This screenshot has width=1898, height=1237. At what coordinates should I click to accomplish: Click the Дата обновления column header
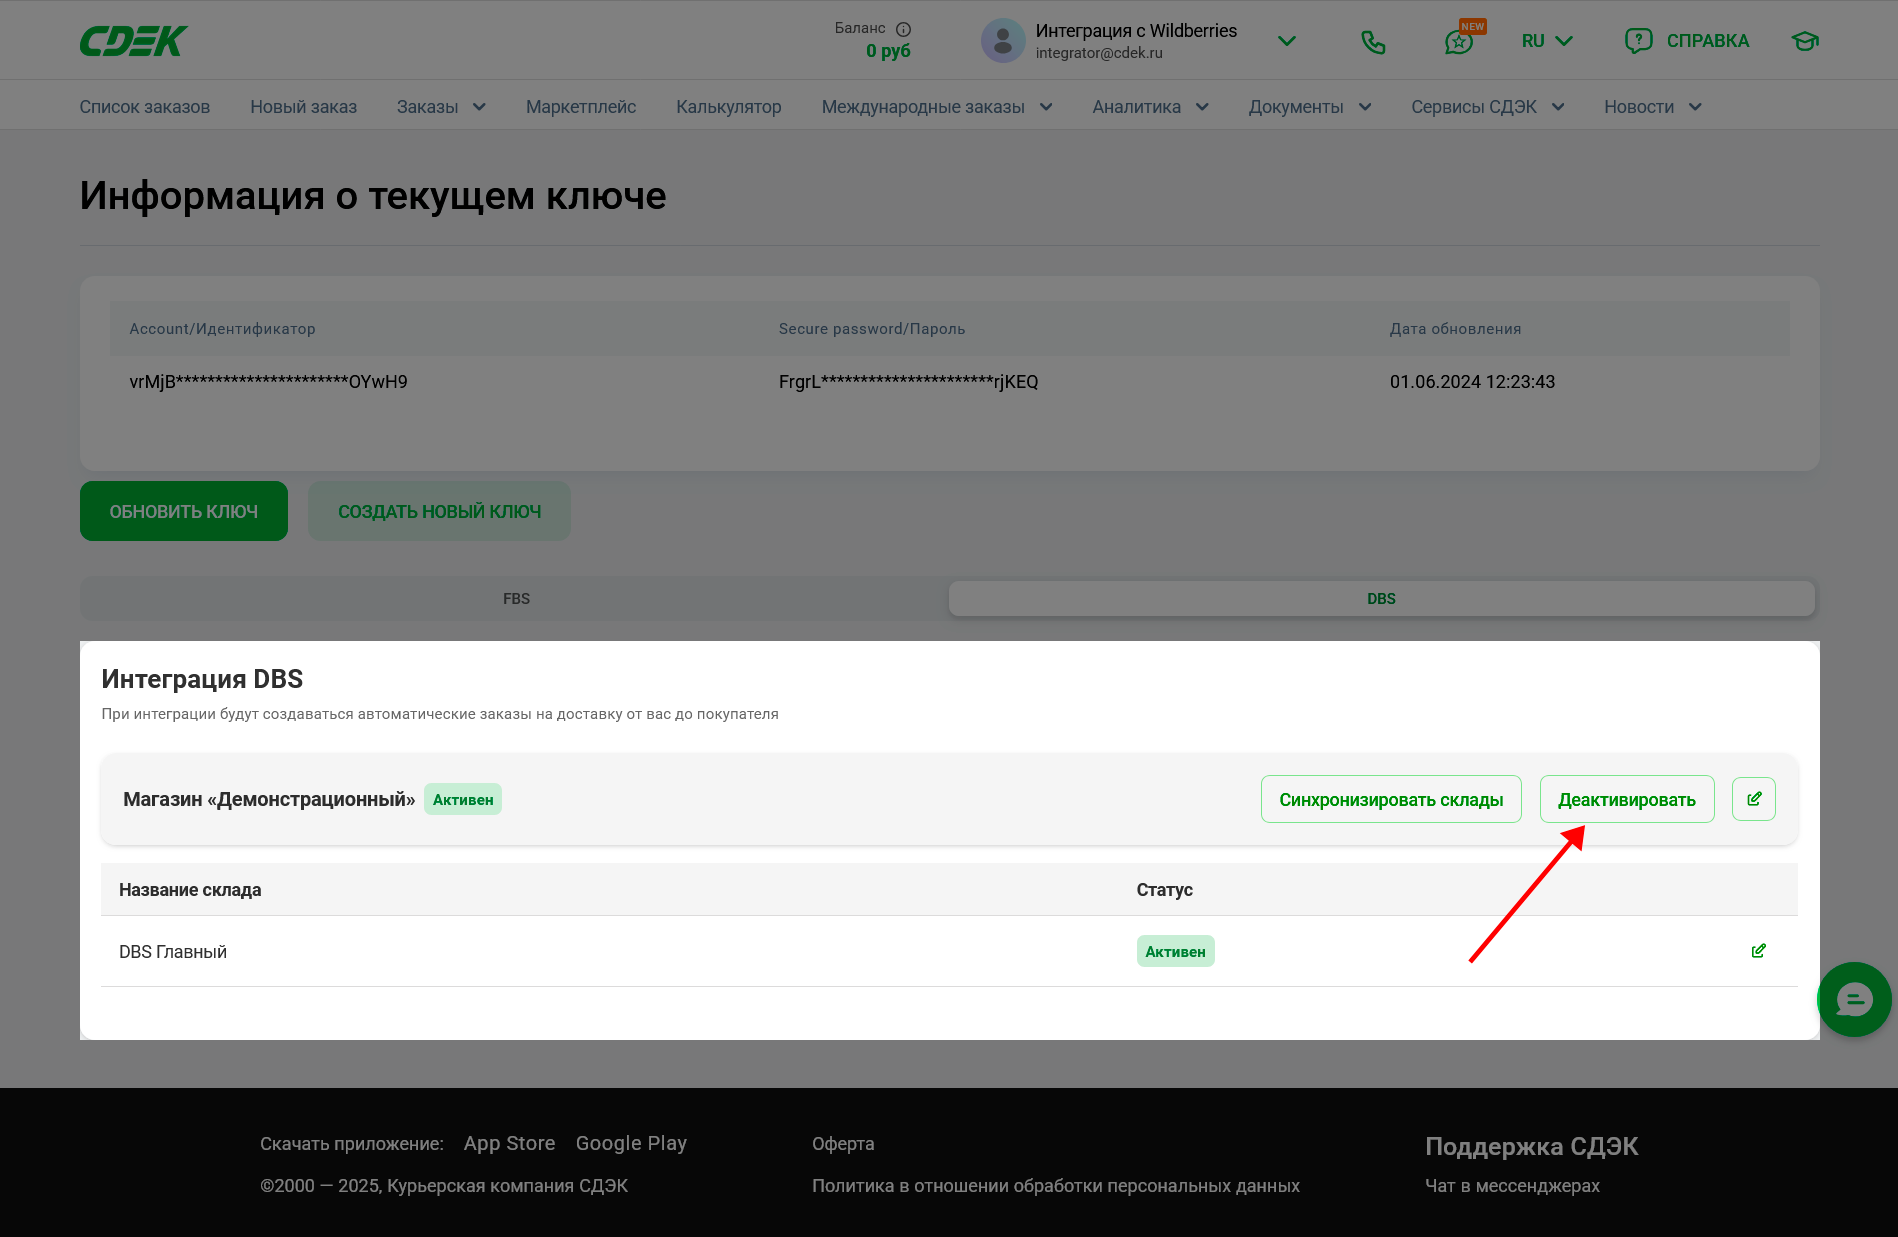point(1455,329)
